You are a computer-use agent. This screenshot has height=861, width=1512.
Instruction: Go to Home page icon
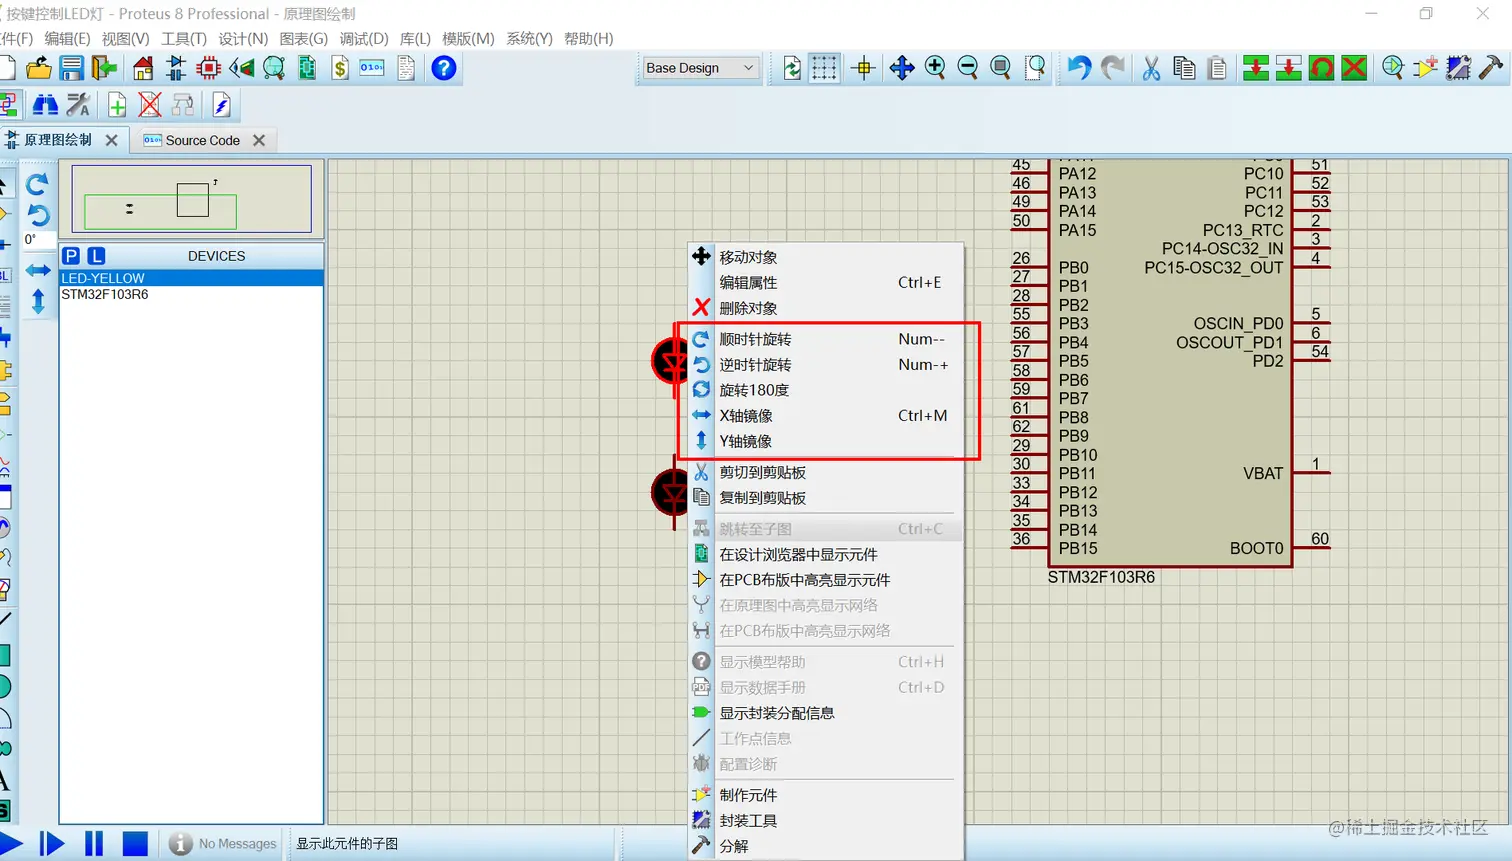coord(143,68)
